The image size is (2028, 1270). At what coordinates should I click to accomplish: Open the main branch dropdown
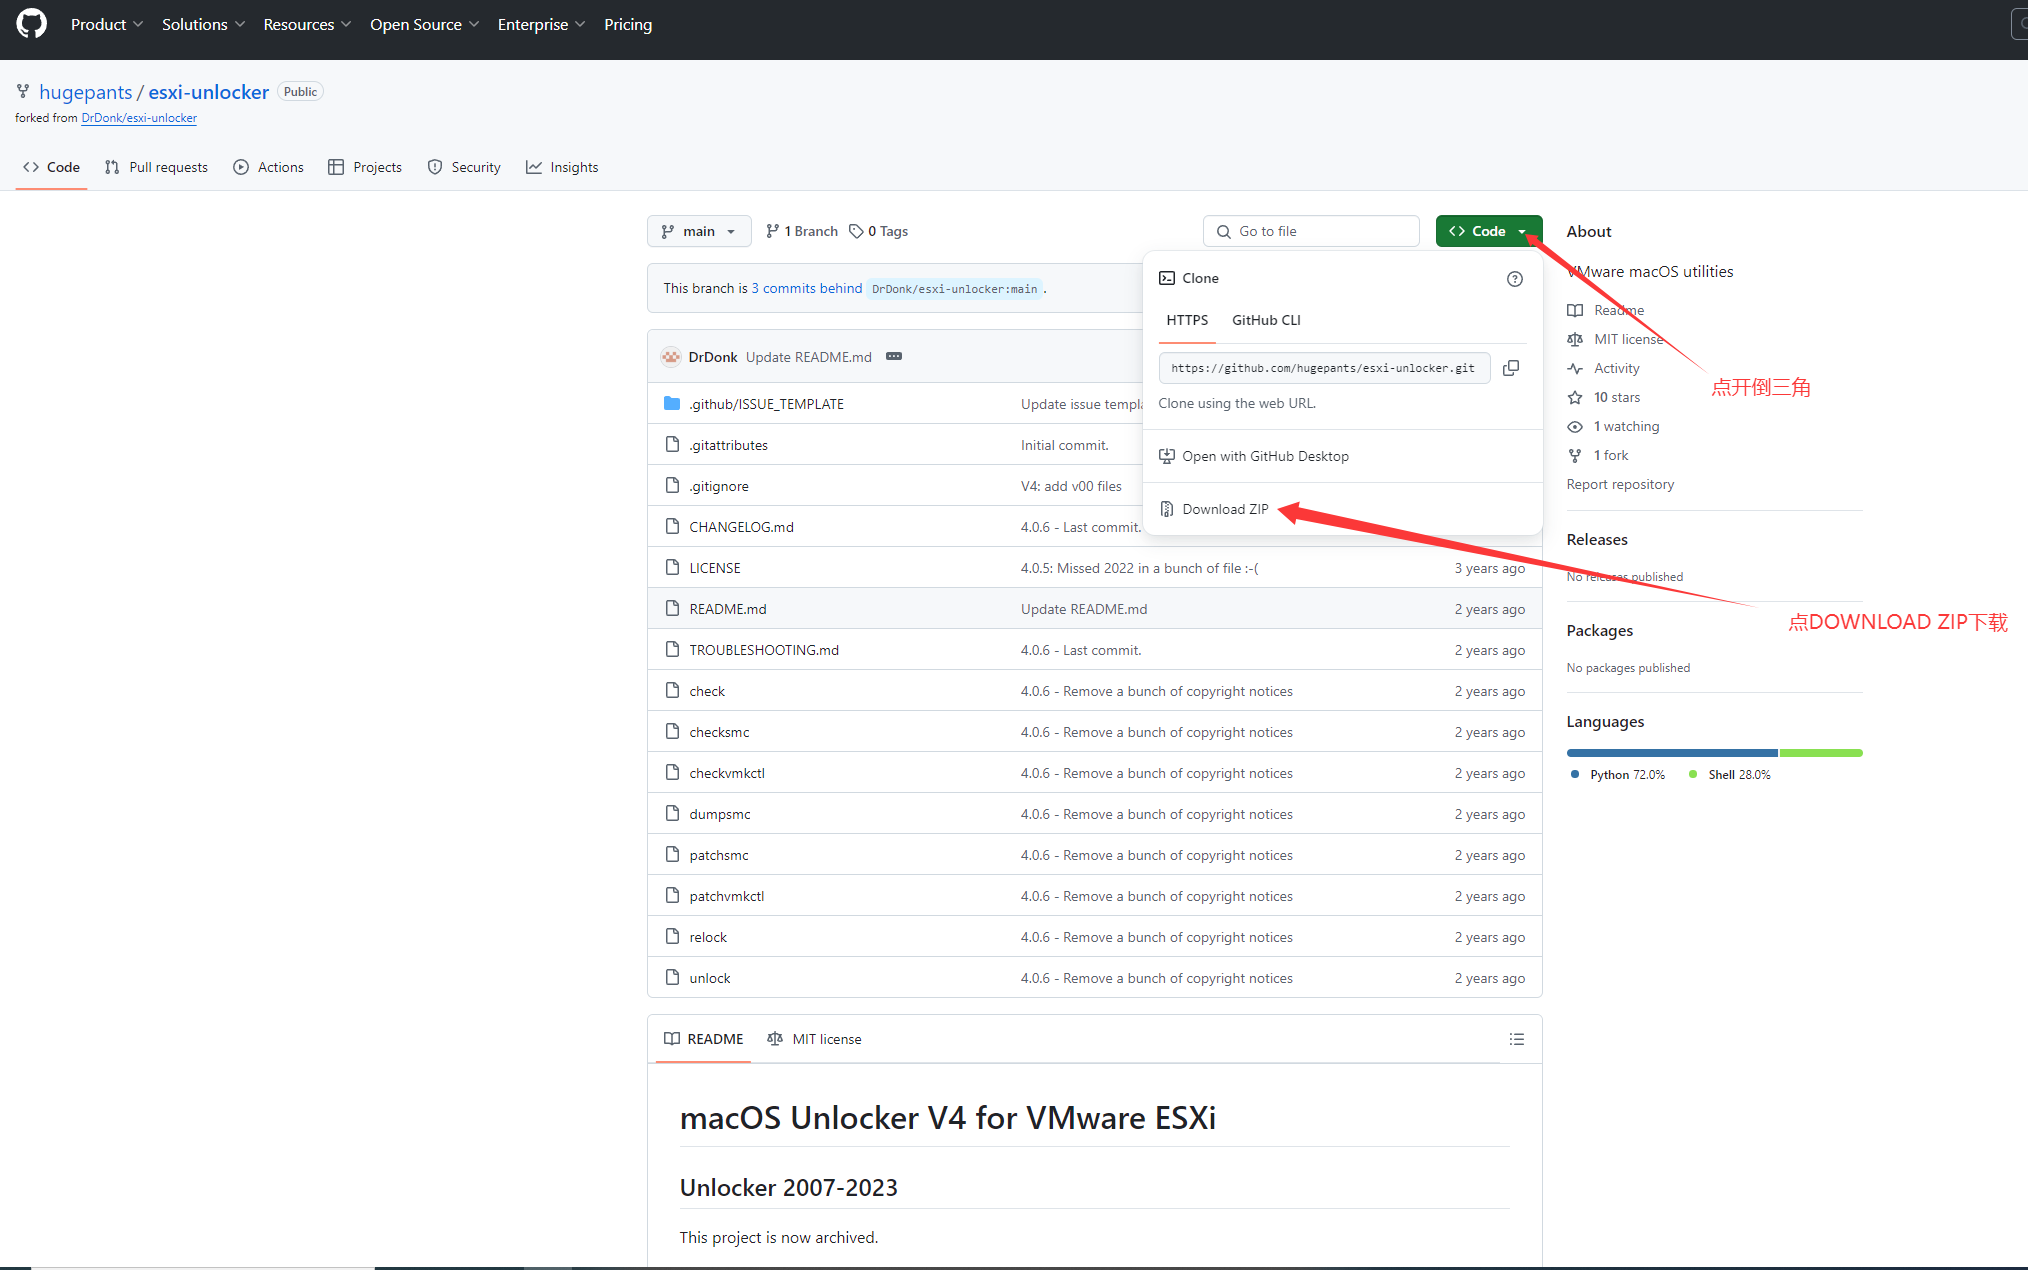click(x=699, y=232)
